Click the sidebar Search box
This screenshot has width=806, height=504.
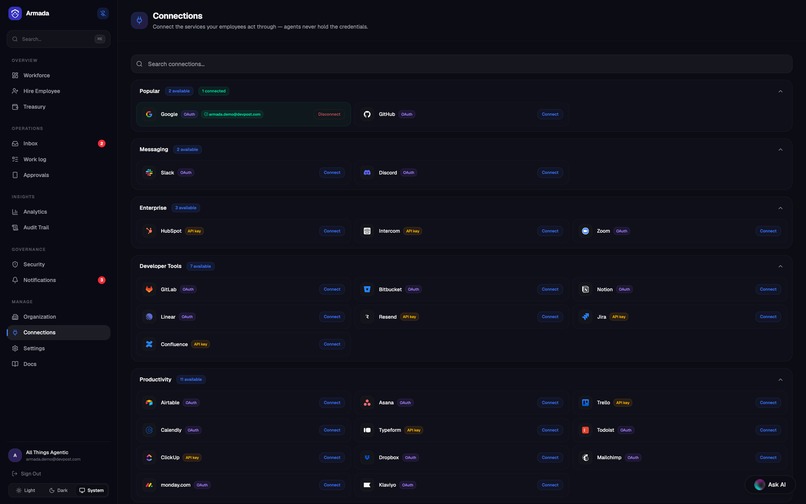point(59,39)
